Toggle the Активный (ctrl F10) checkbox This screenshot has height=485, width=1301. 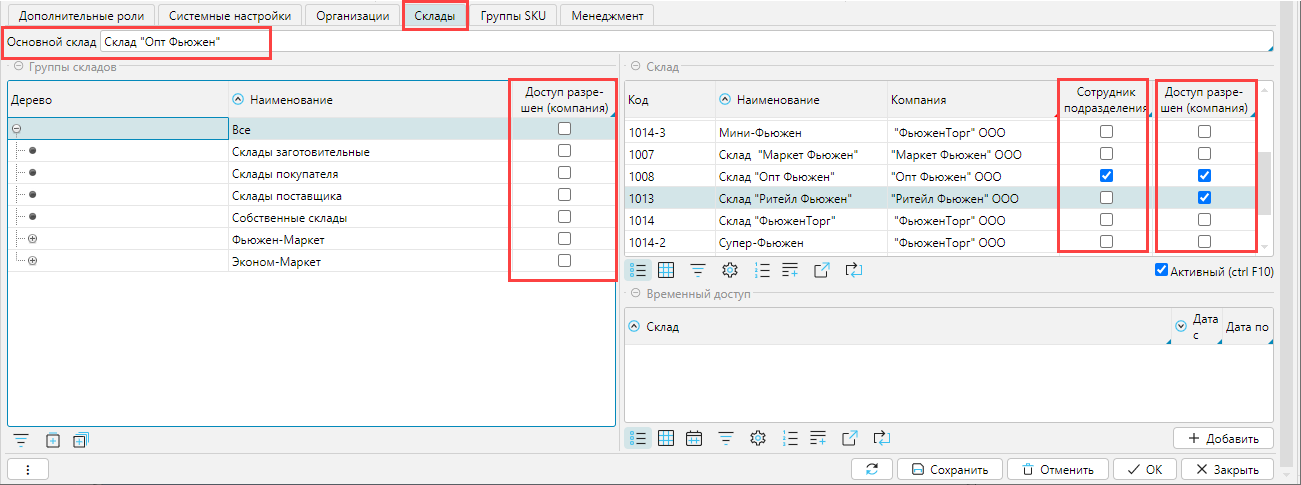coord(1161,270)
